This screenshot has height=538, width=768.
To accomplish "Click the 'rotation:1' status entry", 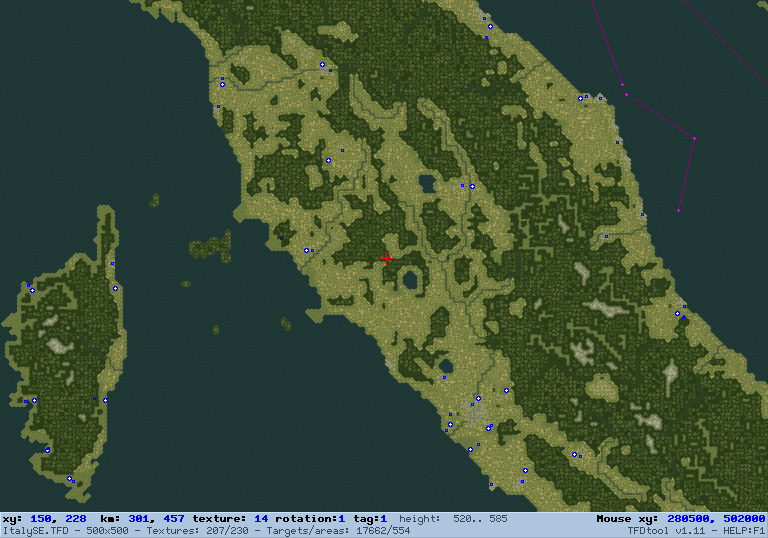I will 310,518.
